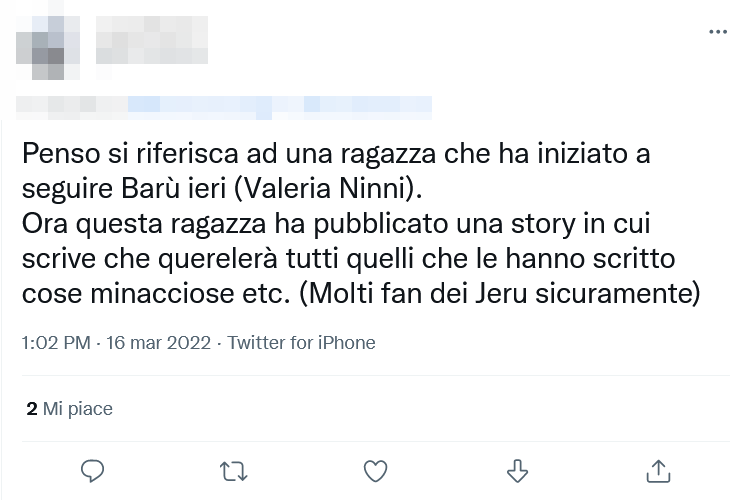This screenshot has width=748, height=500.
Task: View the 2 Mi piace likes list
Action: pos(70,408)
